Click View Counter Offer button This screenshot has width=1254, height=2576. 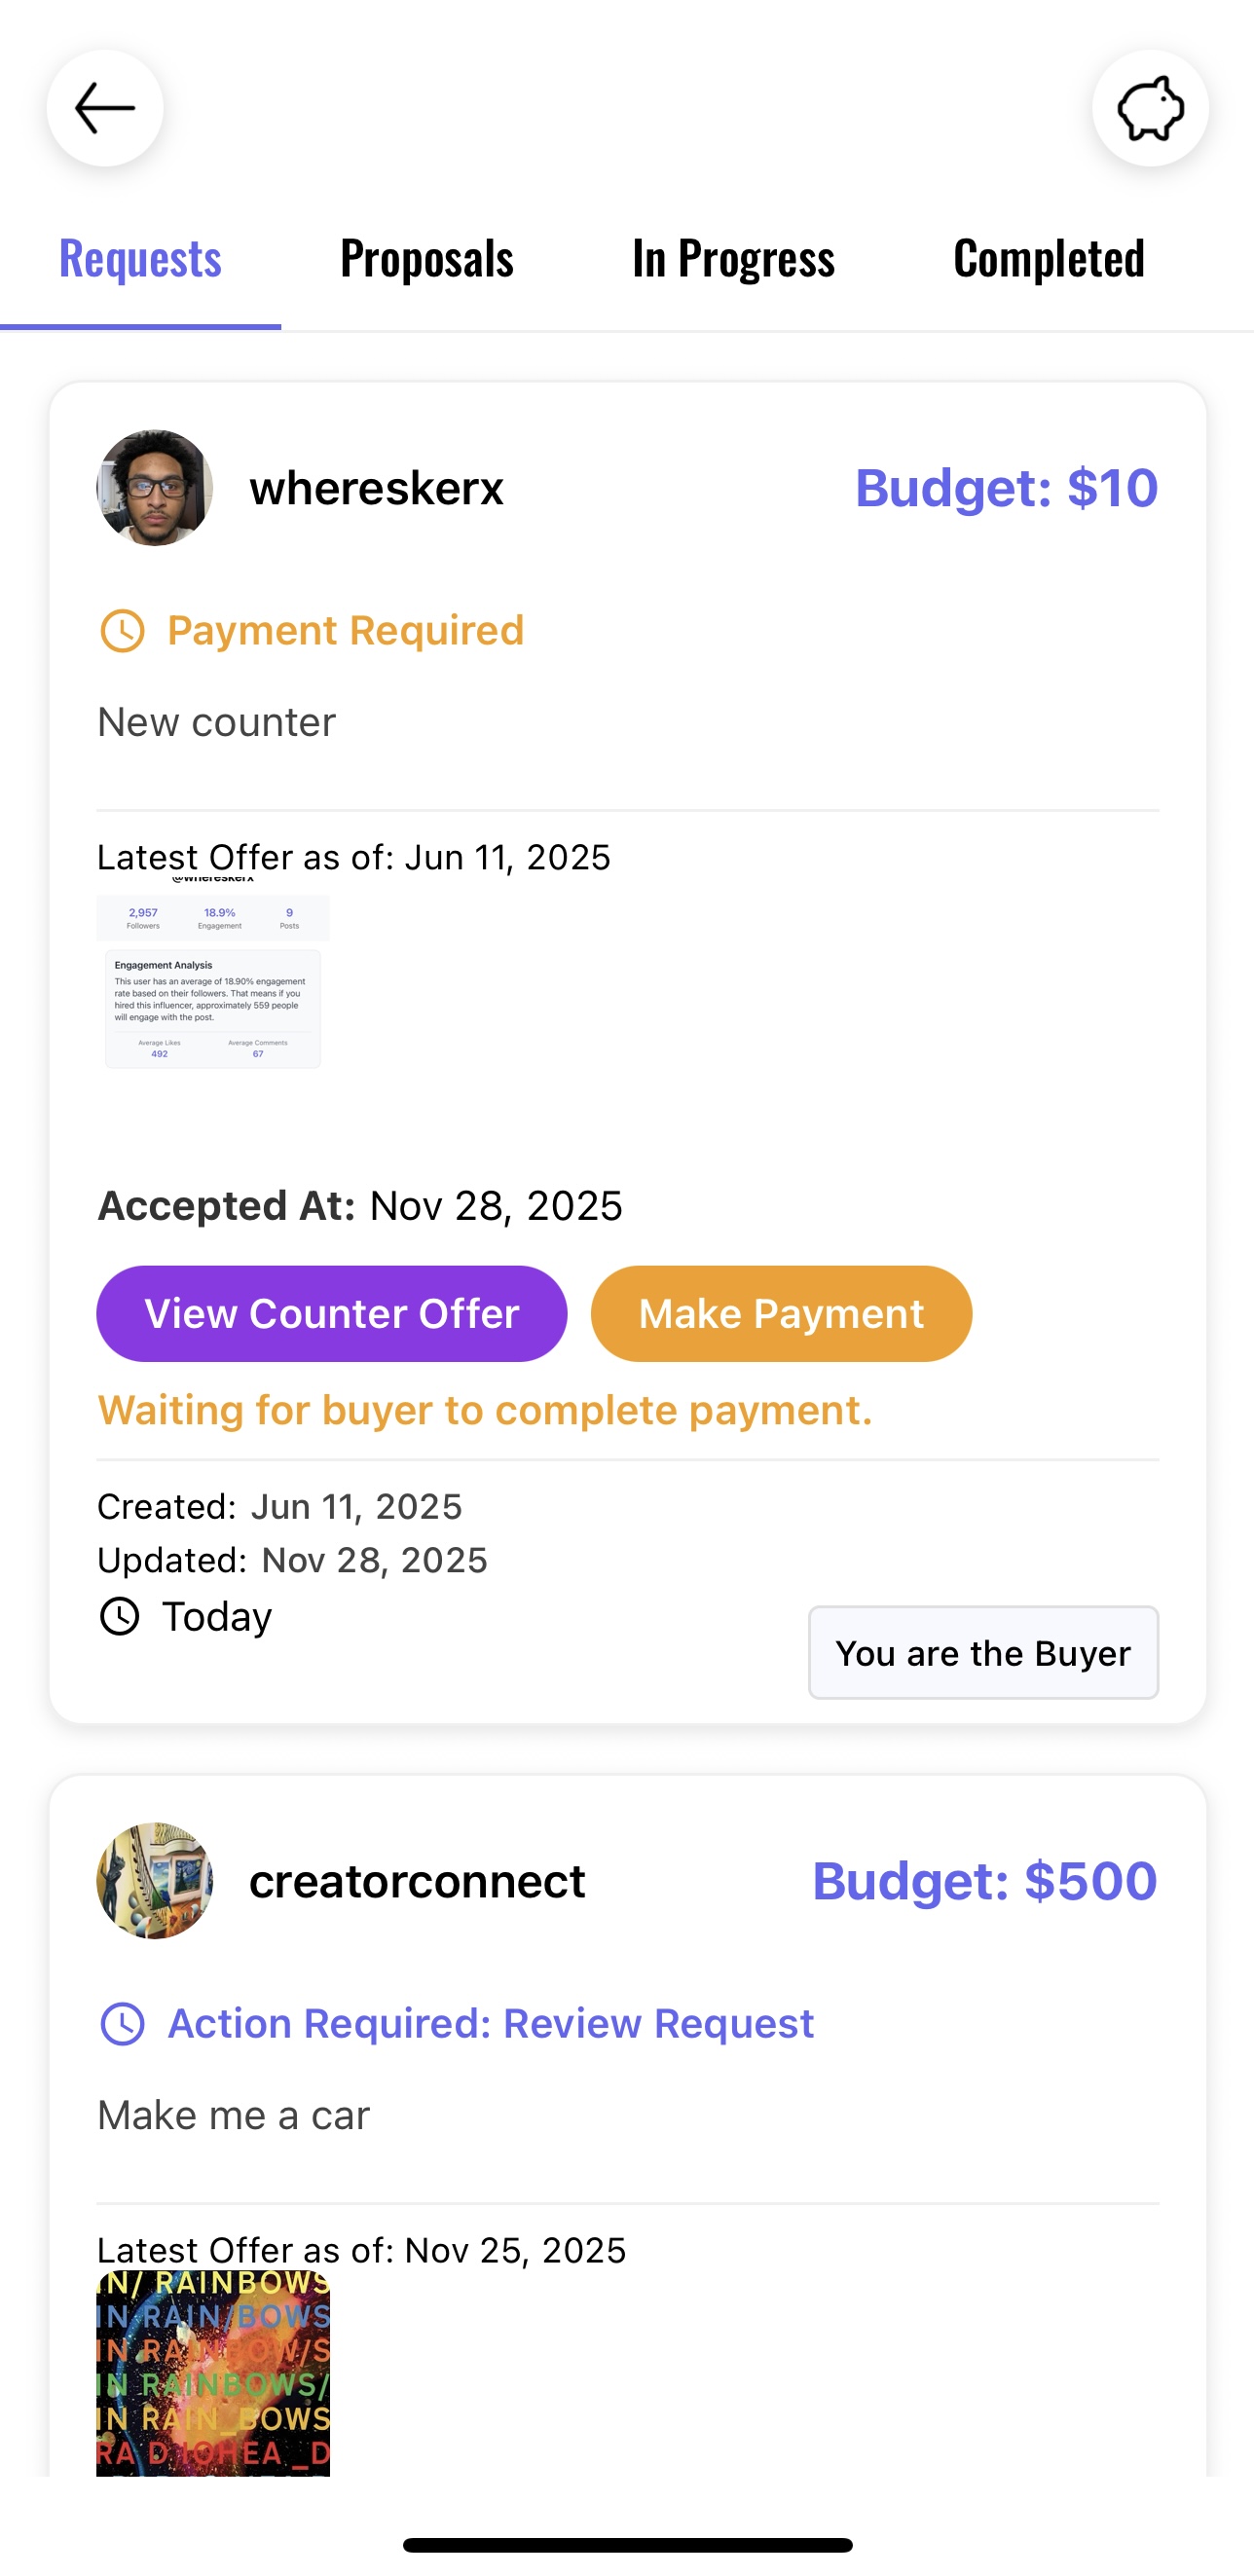click(x=332, y=1314)
